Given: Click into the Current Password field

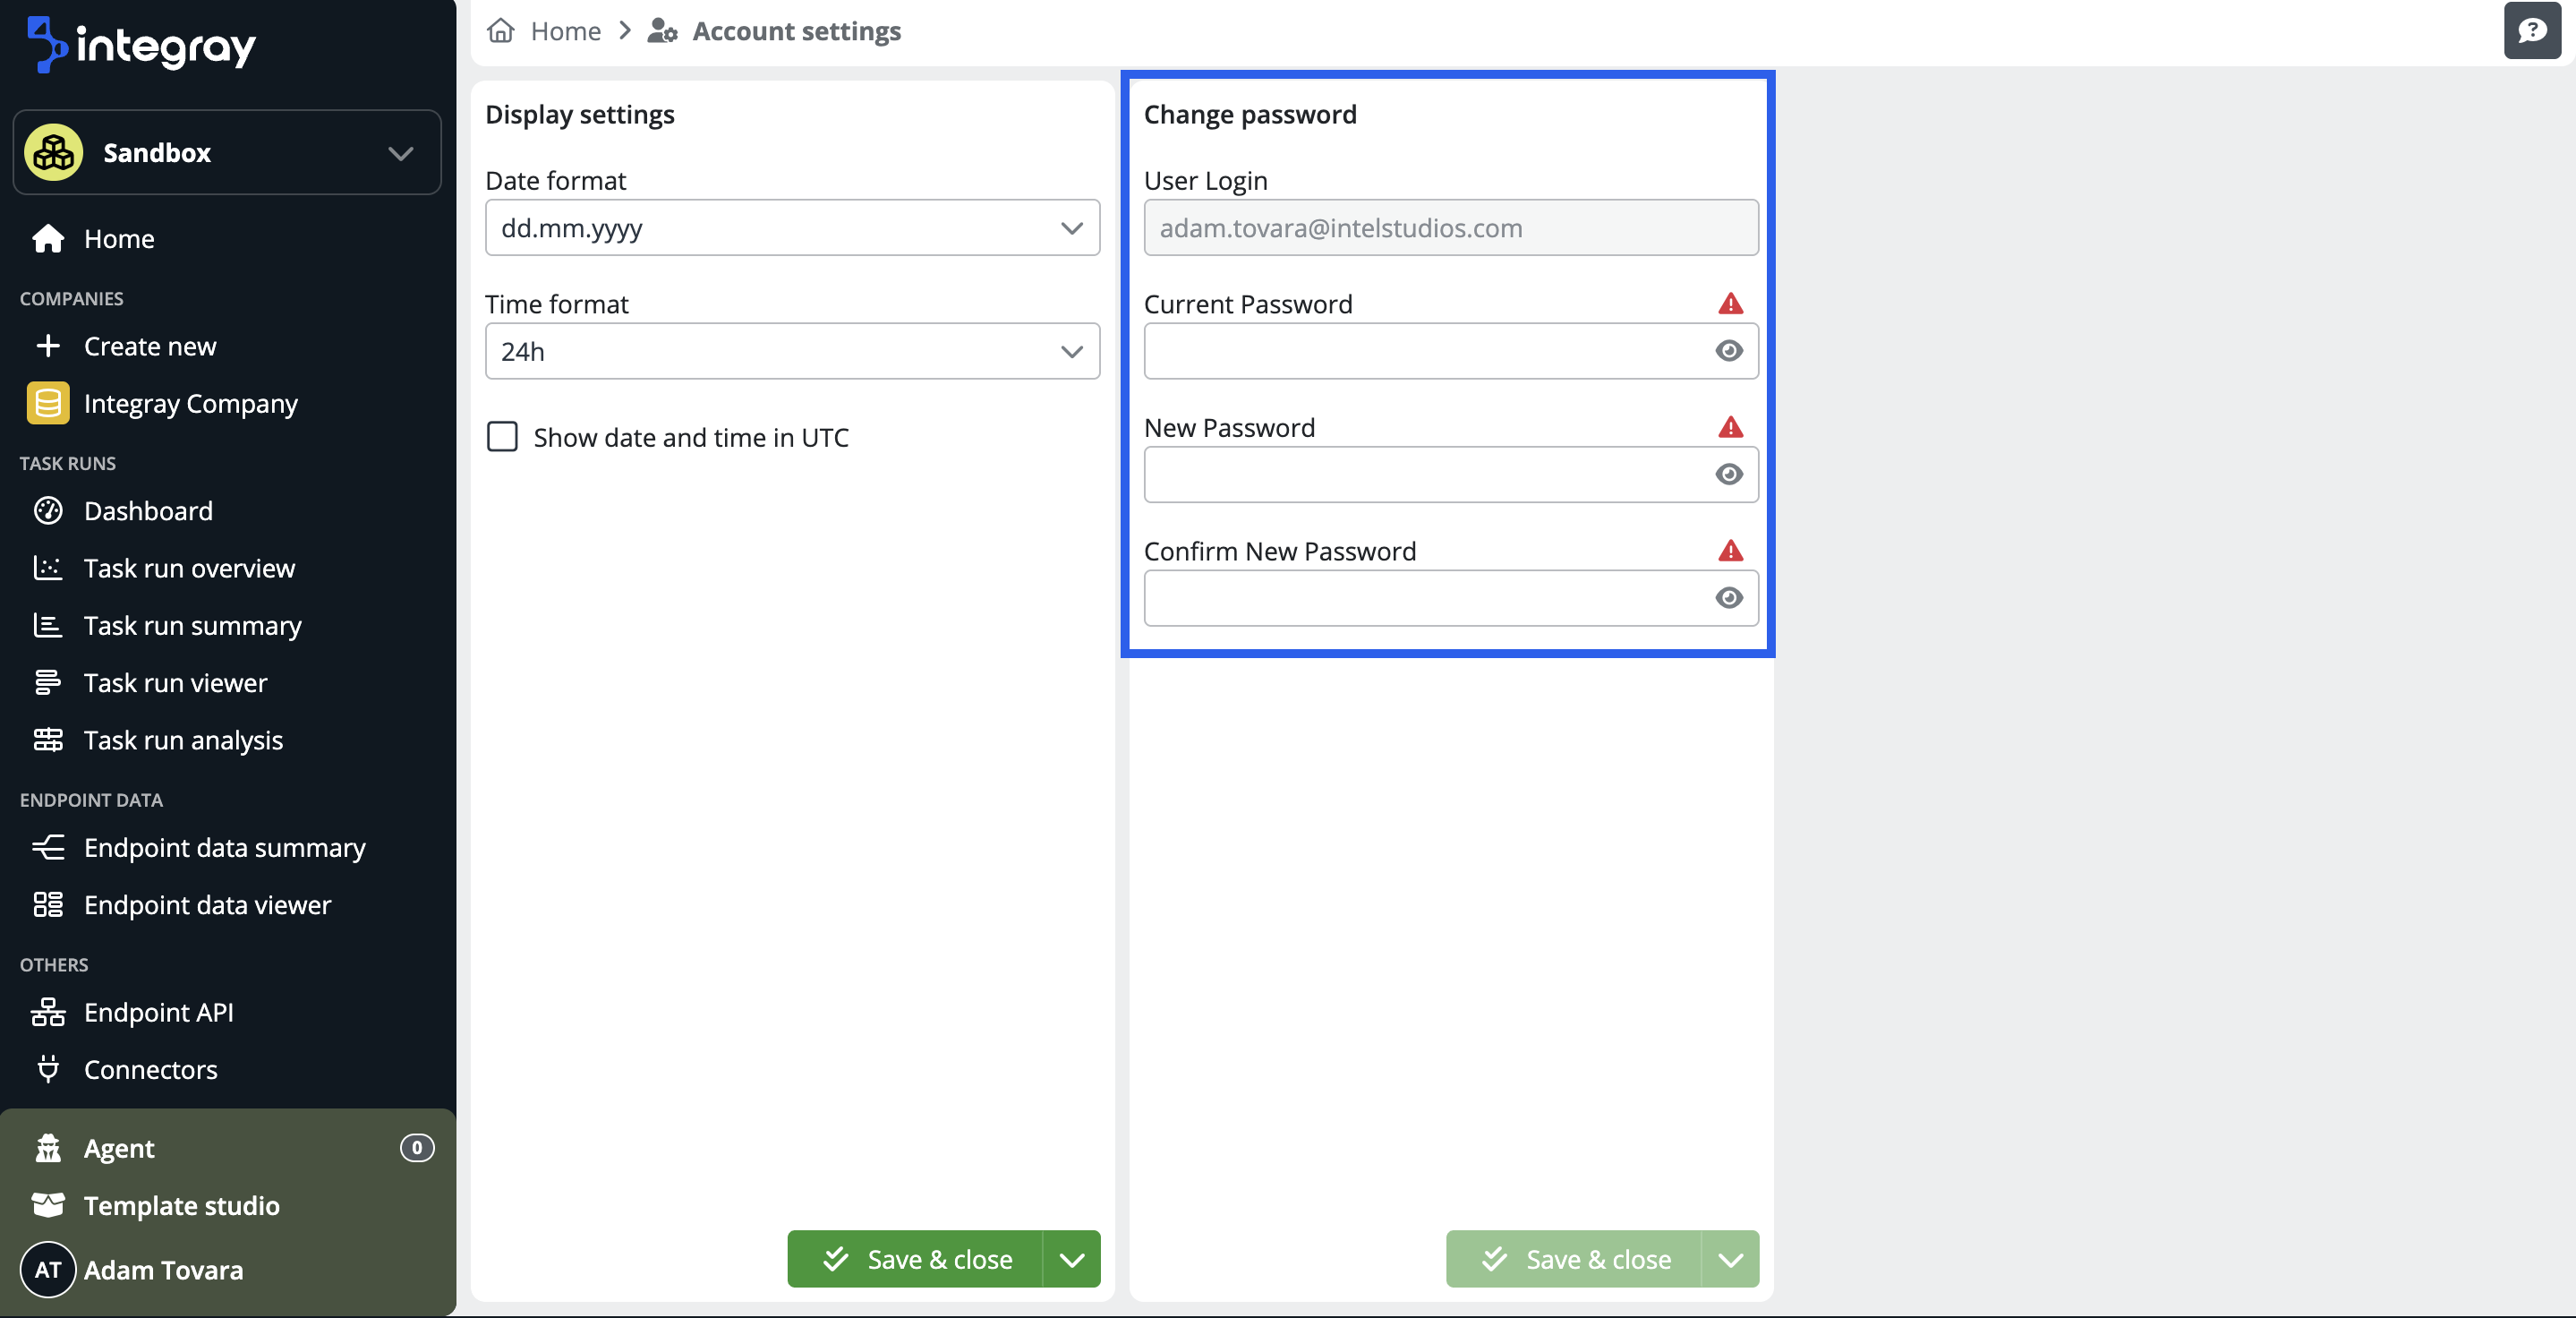Looking at the screenshot, I should pos(1425,351).
